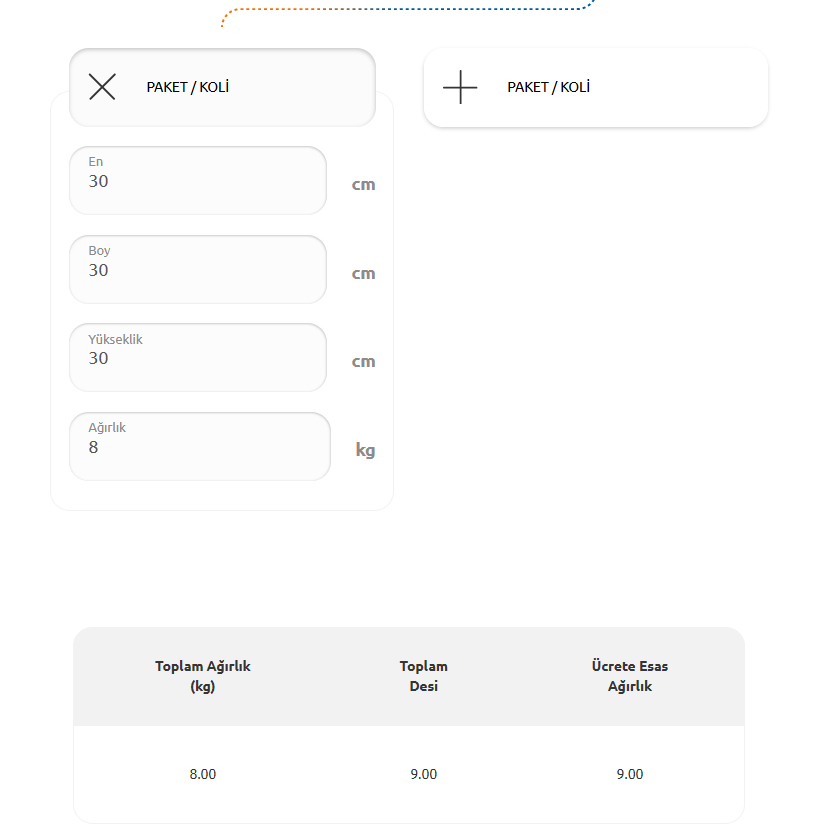The height and width of the screenshot is (834, 829).
Task: Focus the En width input field
Action: click(x=198, y=180)
